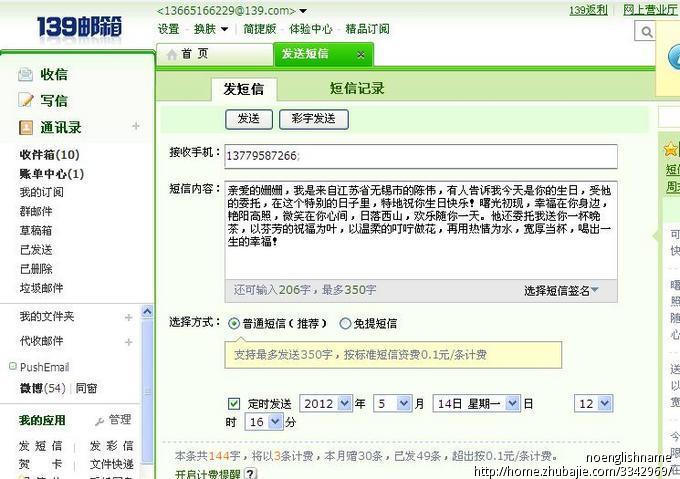680x479 pixels.
Task: Click 简捷版 in top menu
Action: tap(259, 29)
